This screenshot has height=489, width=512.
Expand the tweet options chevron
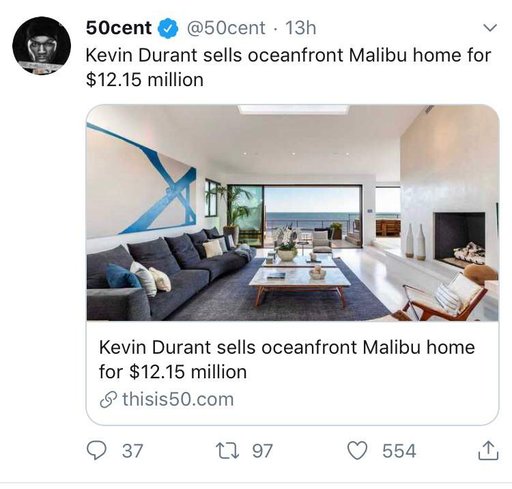[x=490, y=28]
